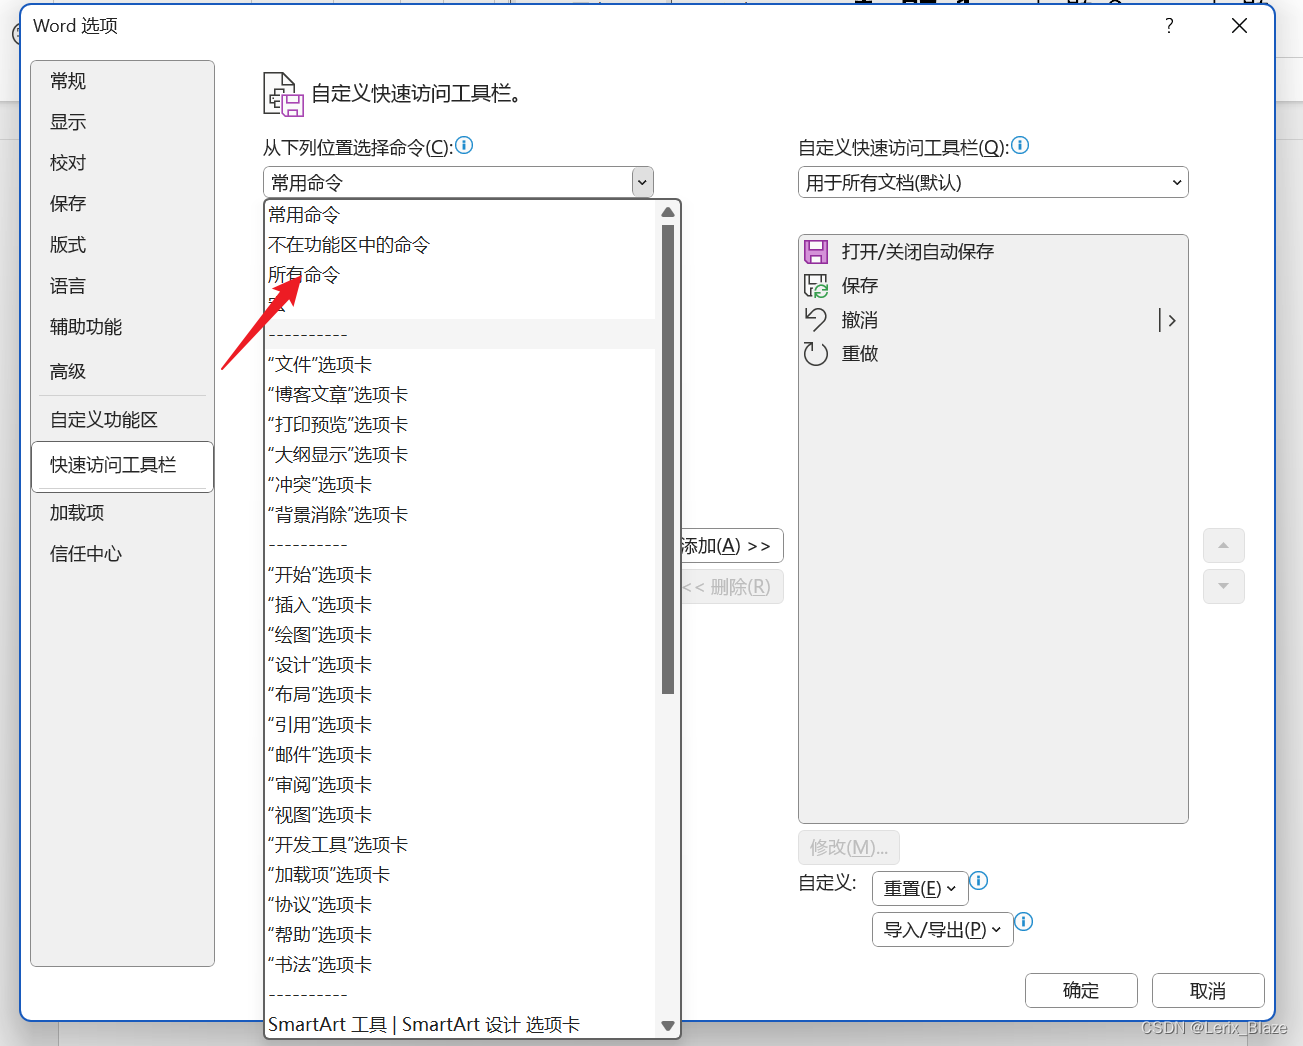Open the 校对 options category
The image size is (1303, 1046).
click(122, 163)
